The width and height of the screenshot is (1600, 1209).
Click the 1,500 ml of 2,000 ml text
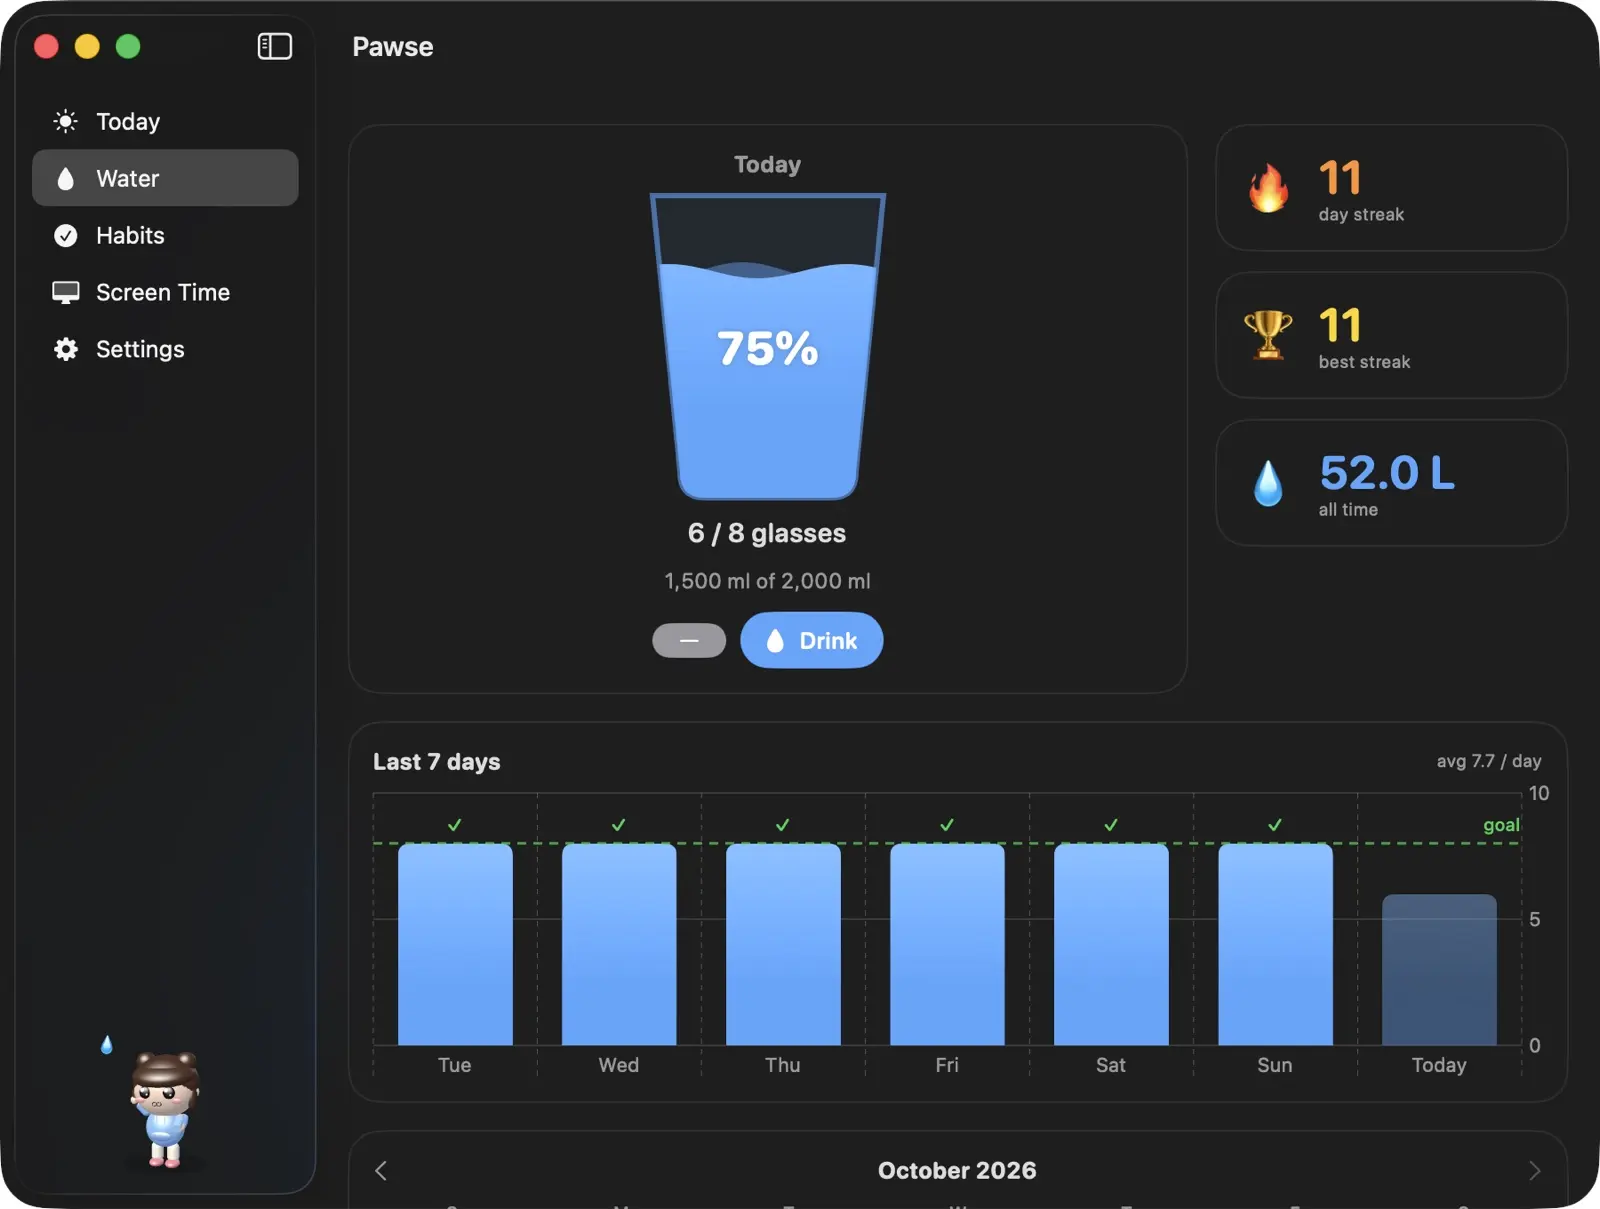[767, 581]
